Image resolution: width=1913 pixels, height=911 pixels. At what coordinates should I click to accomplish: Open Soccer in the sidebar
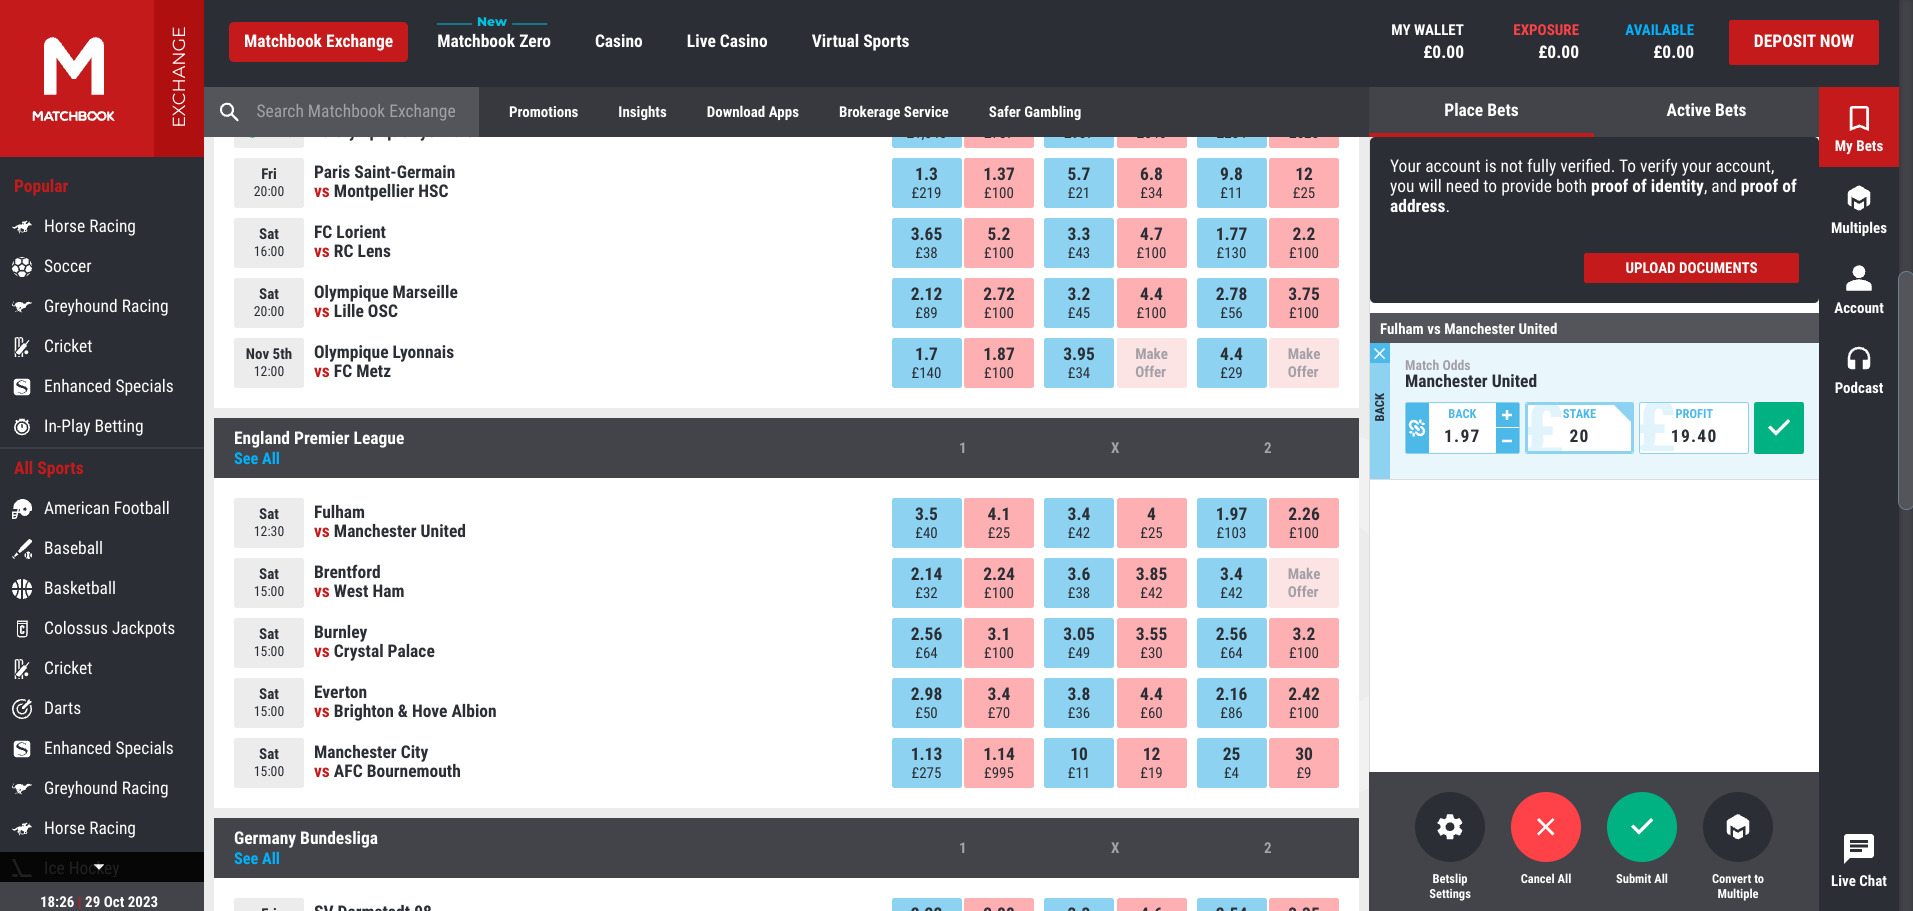pos(67,267)
